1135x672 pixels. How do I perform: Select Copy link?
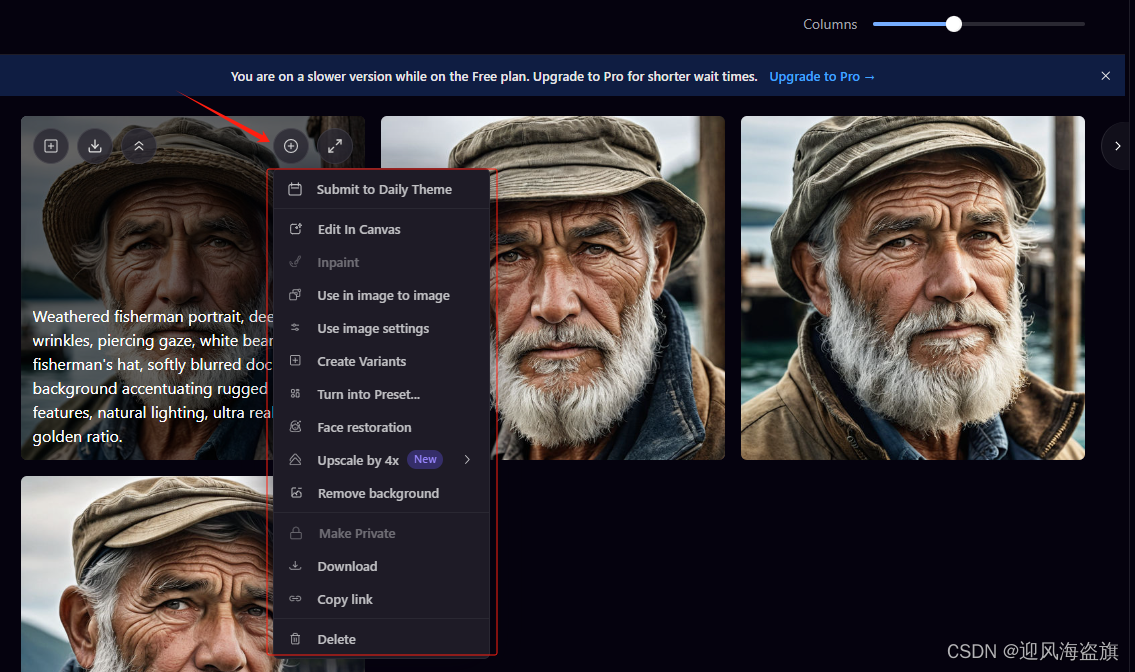pos(381,599)
